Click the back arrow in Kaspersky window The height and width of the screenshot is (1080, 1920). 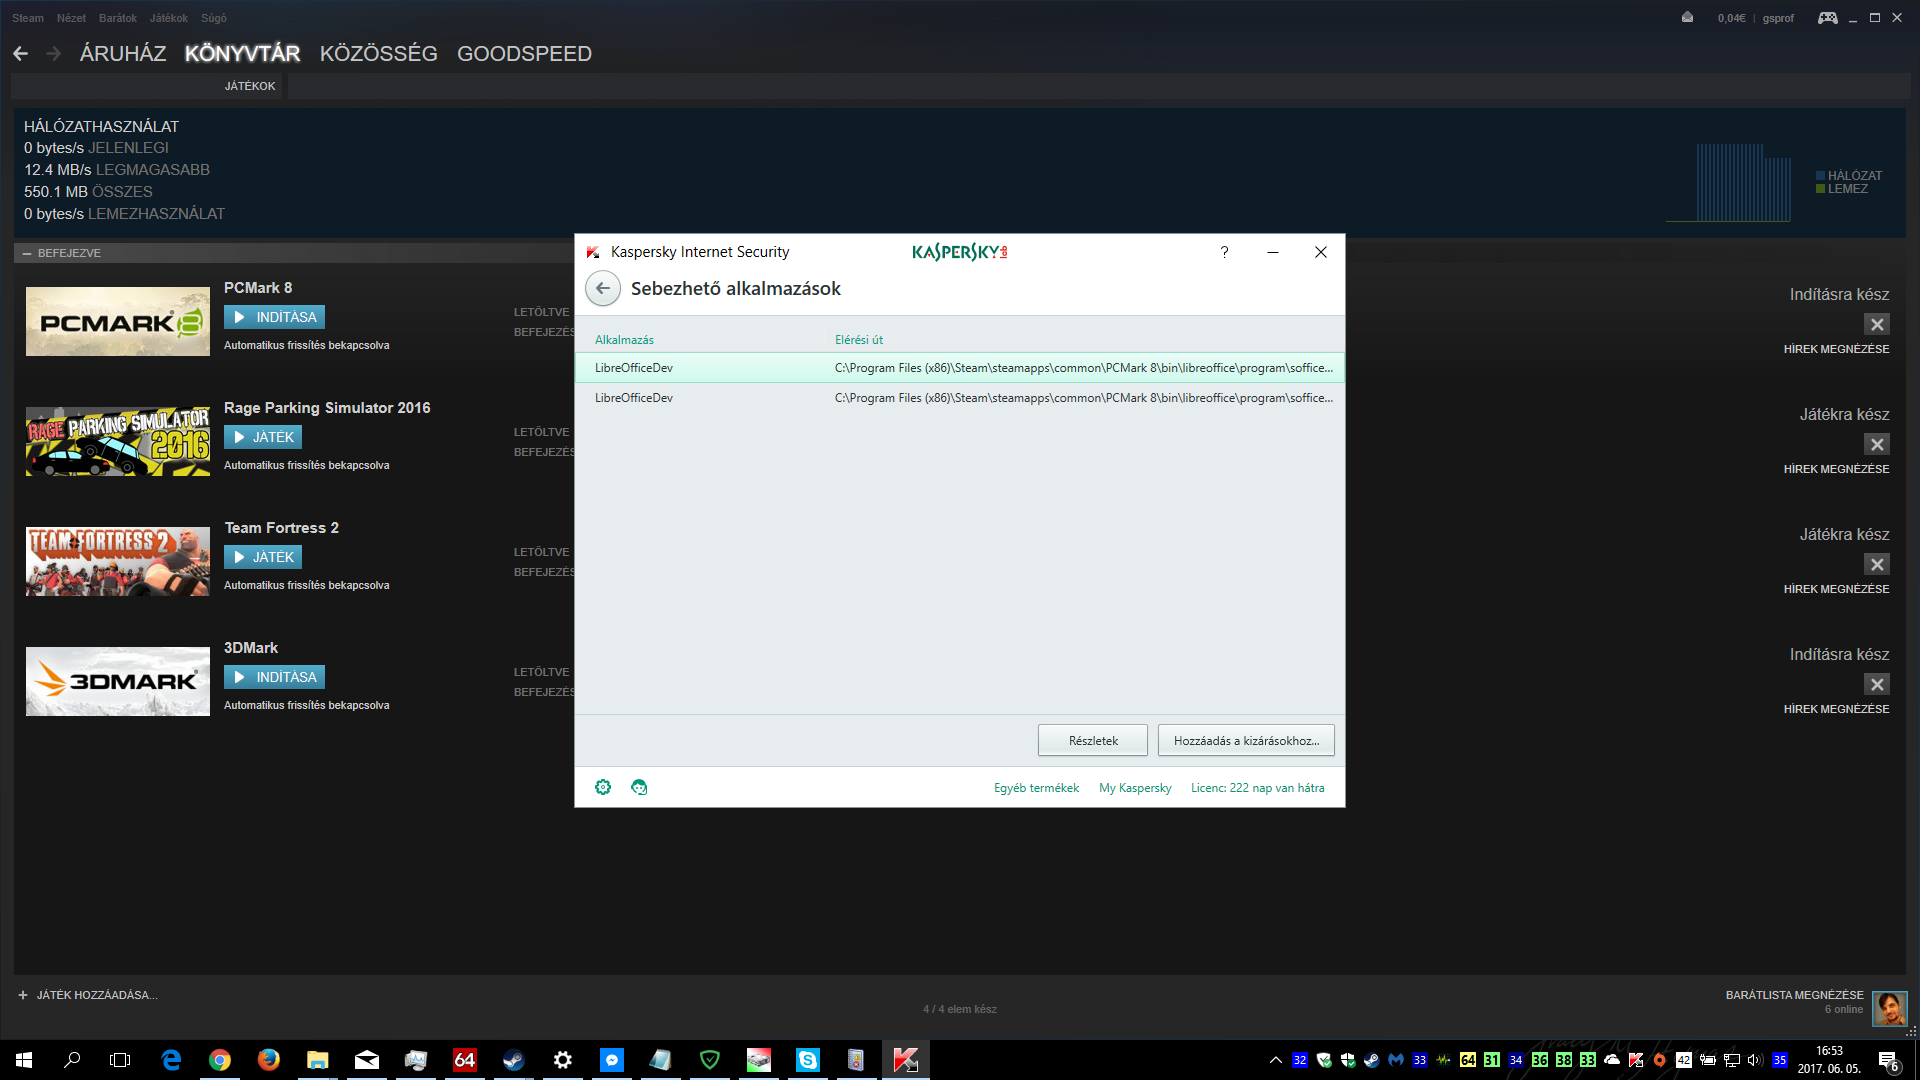tap(603, 288)
